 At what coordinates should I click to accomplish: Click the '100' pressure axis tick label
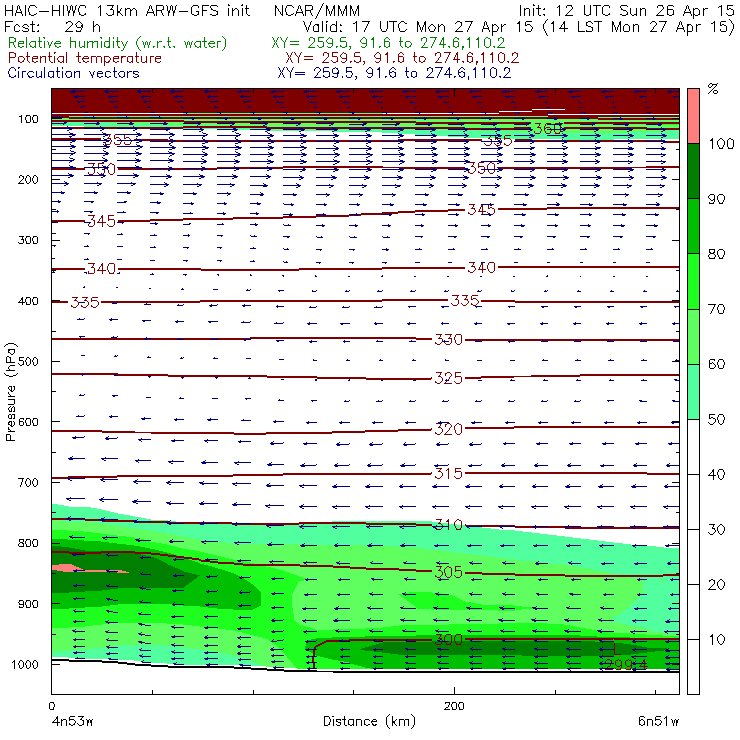coord(28,119)
